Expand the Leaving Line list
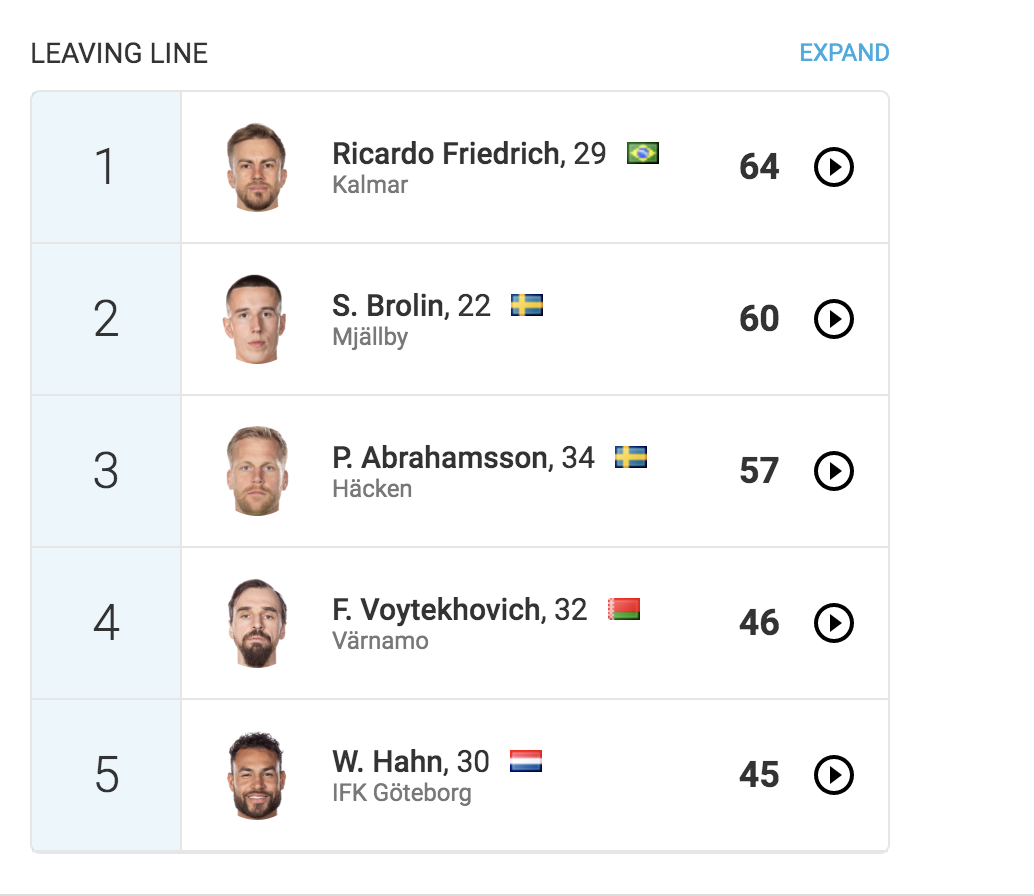Image resolution: width=1034 pixels, height=896 pixels. 844,53
